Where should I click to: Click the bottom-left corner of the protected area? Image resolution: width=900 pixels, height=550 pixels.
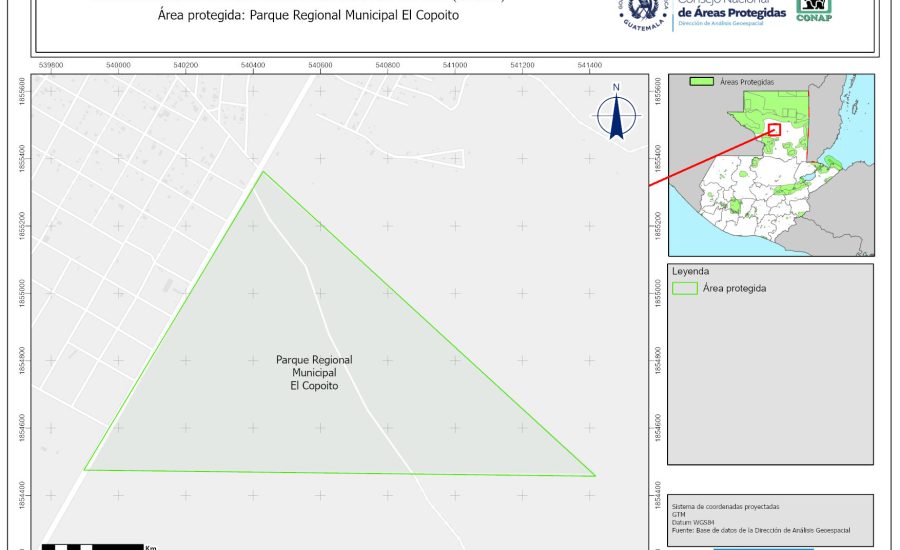click(85, 469)
